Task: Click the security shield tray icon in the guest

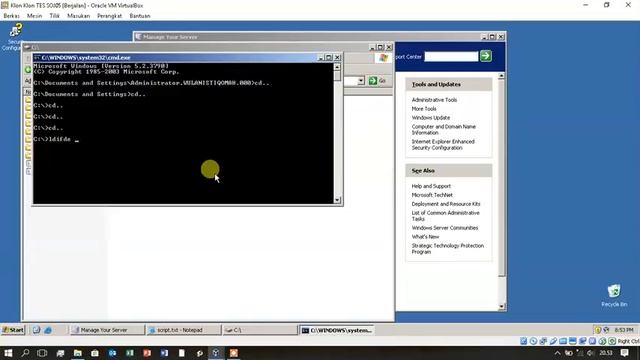Action: (x=598, y=330)
